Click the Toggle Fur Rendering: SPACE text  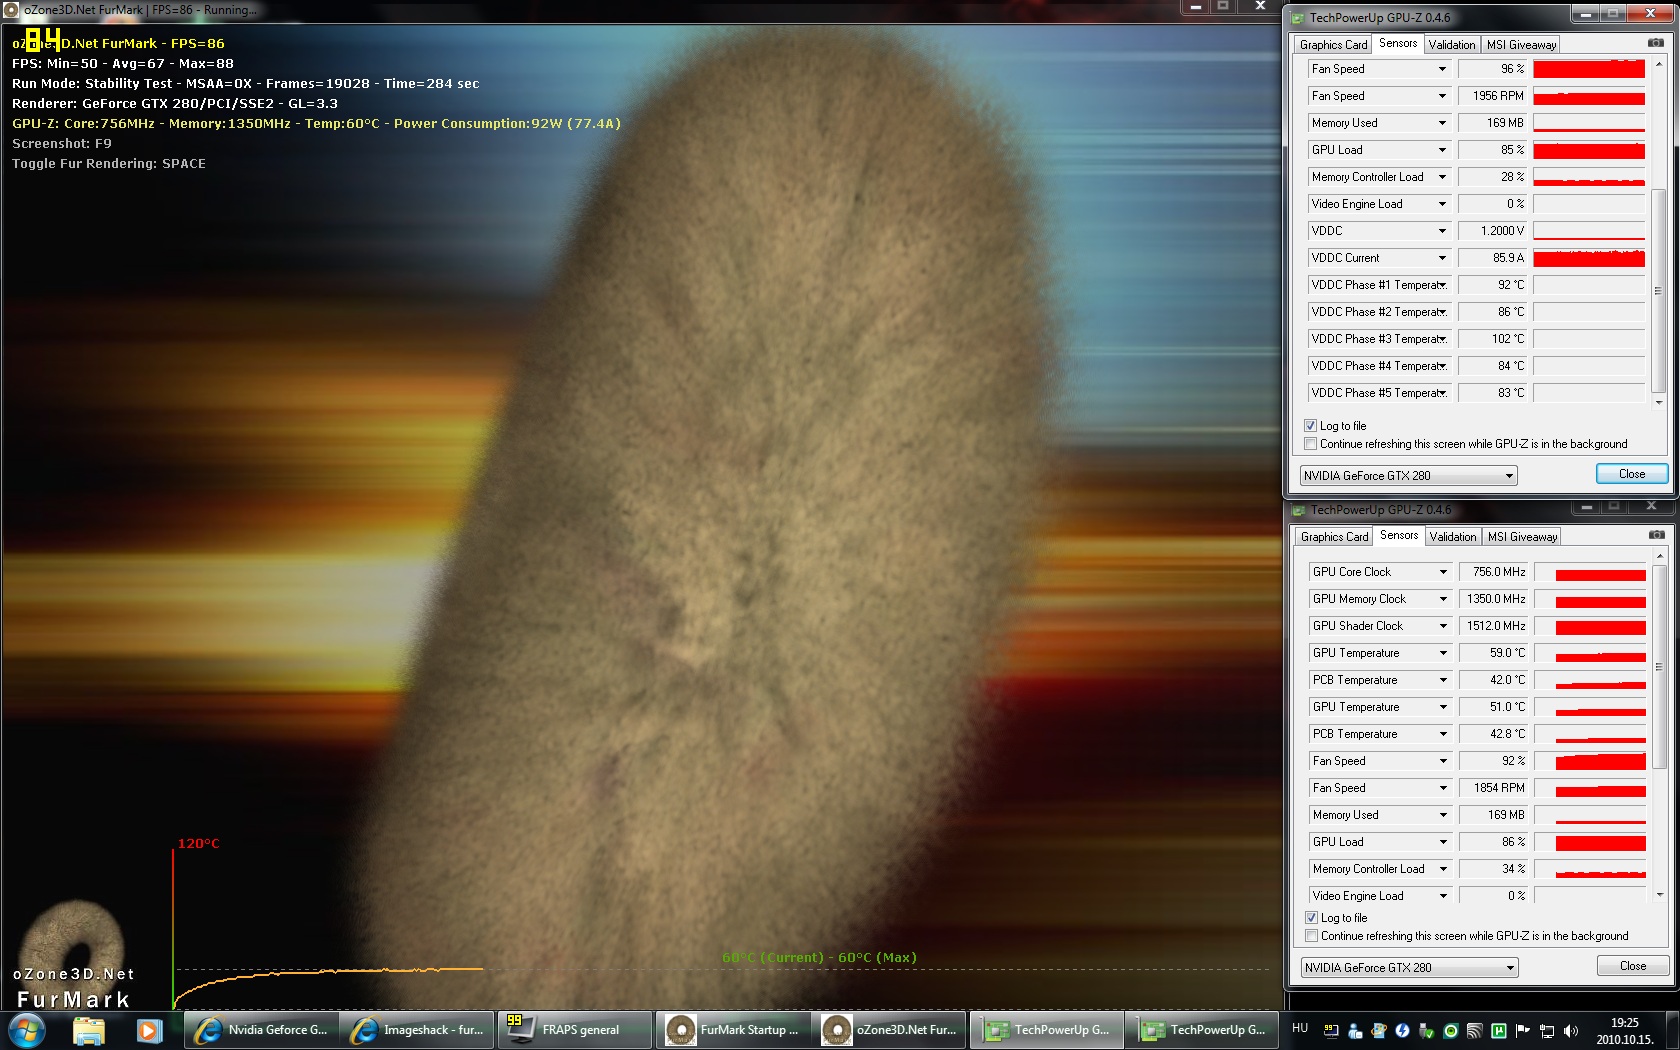(109, 164)
